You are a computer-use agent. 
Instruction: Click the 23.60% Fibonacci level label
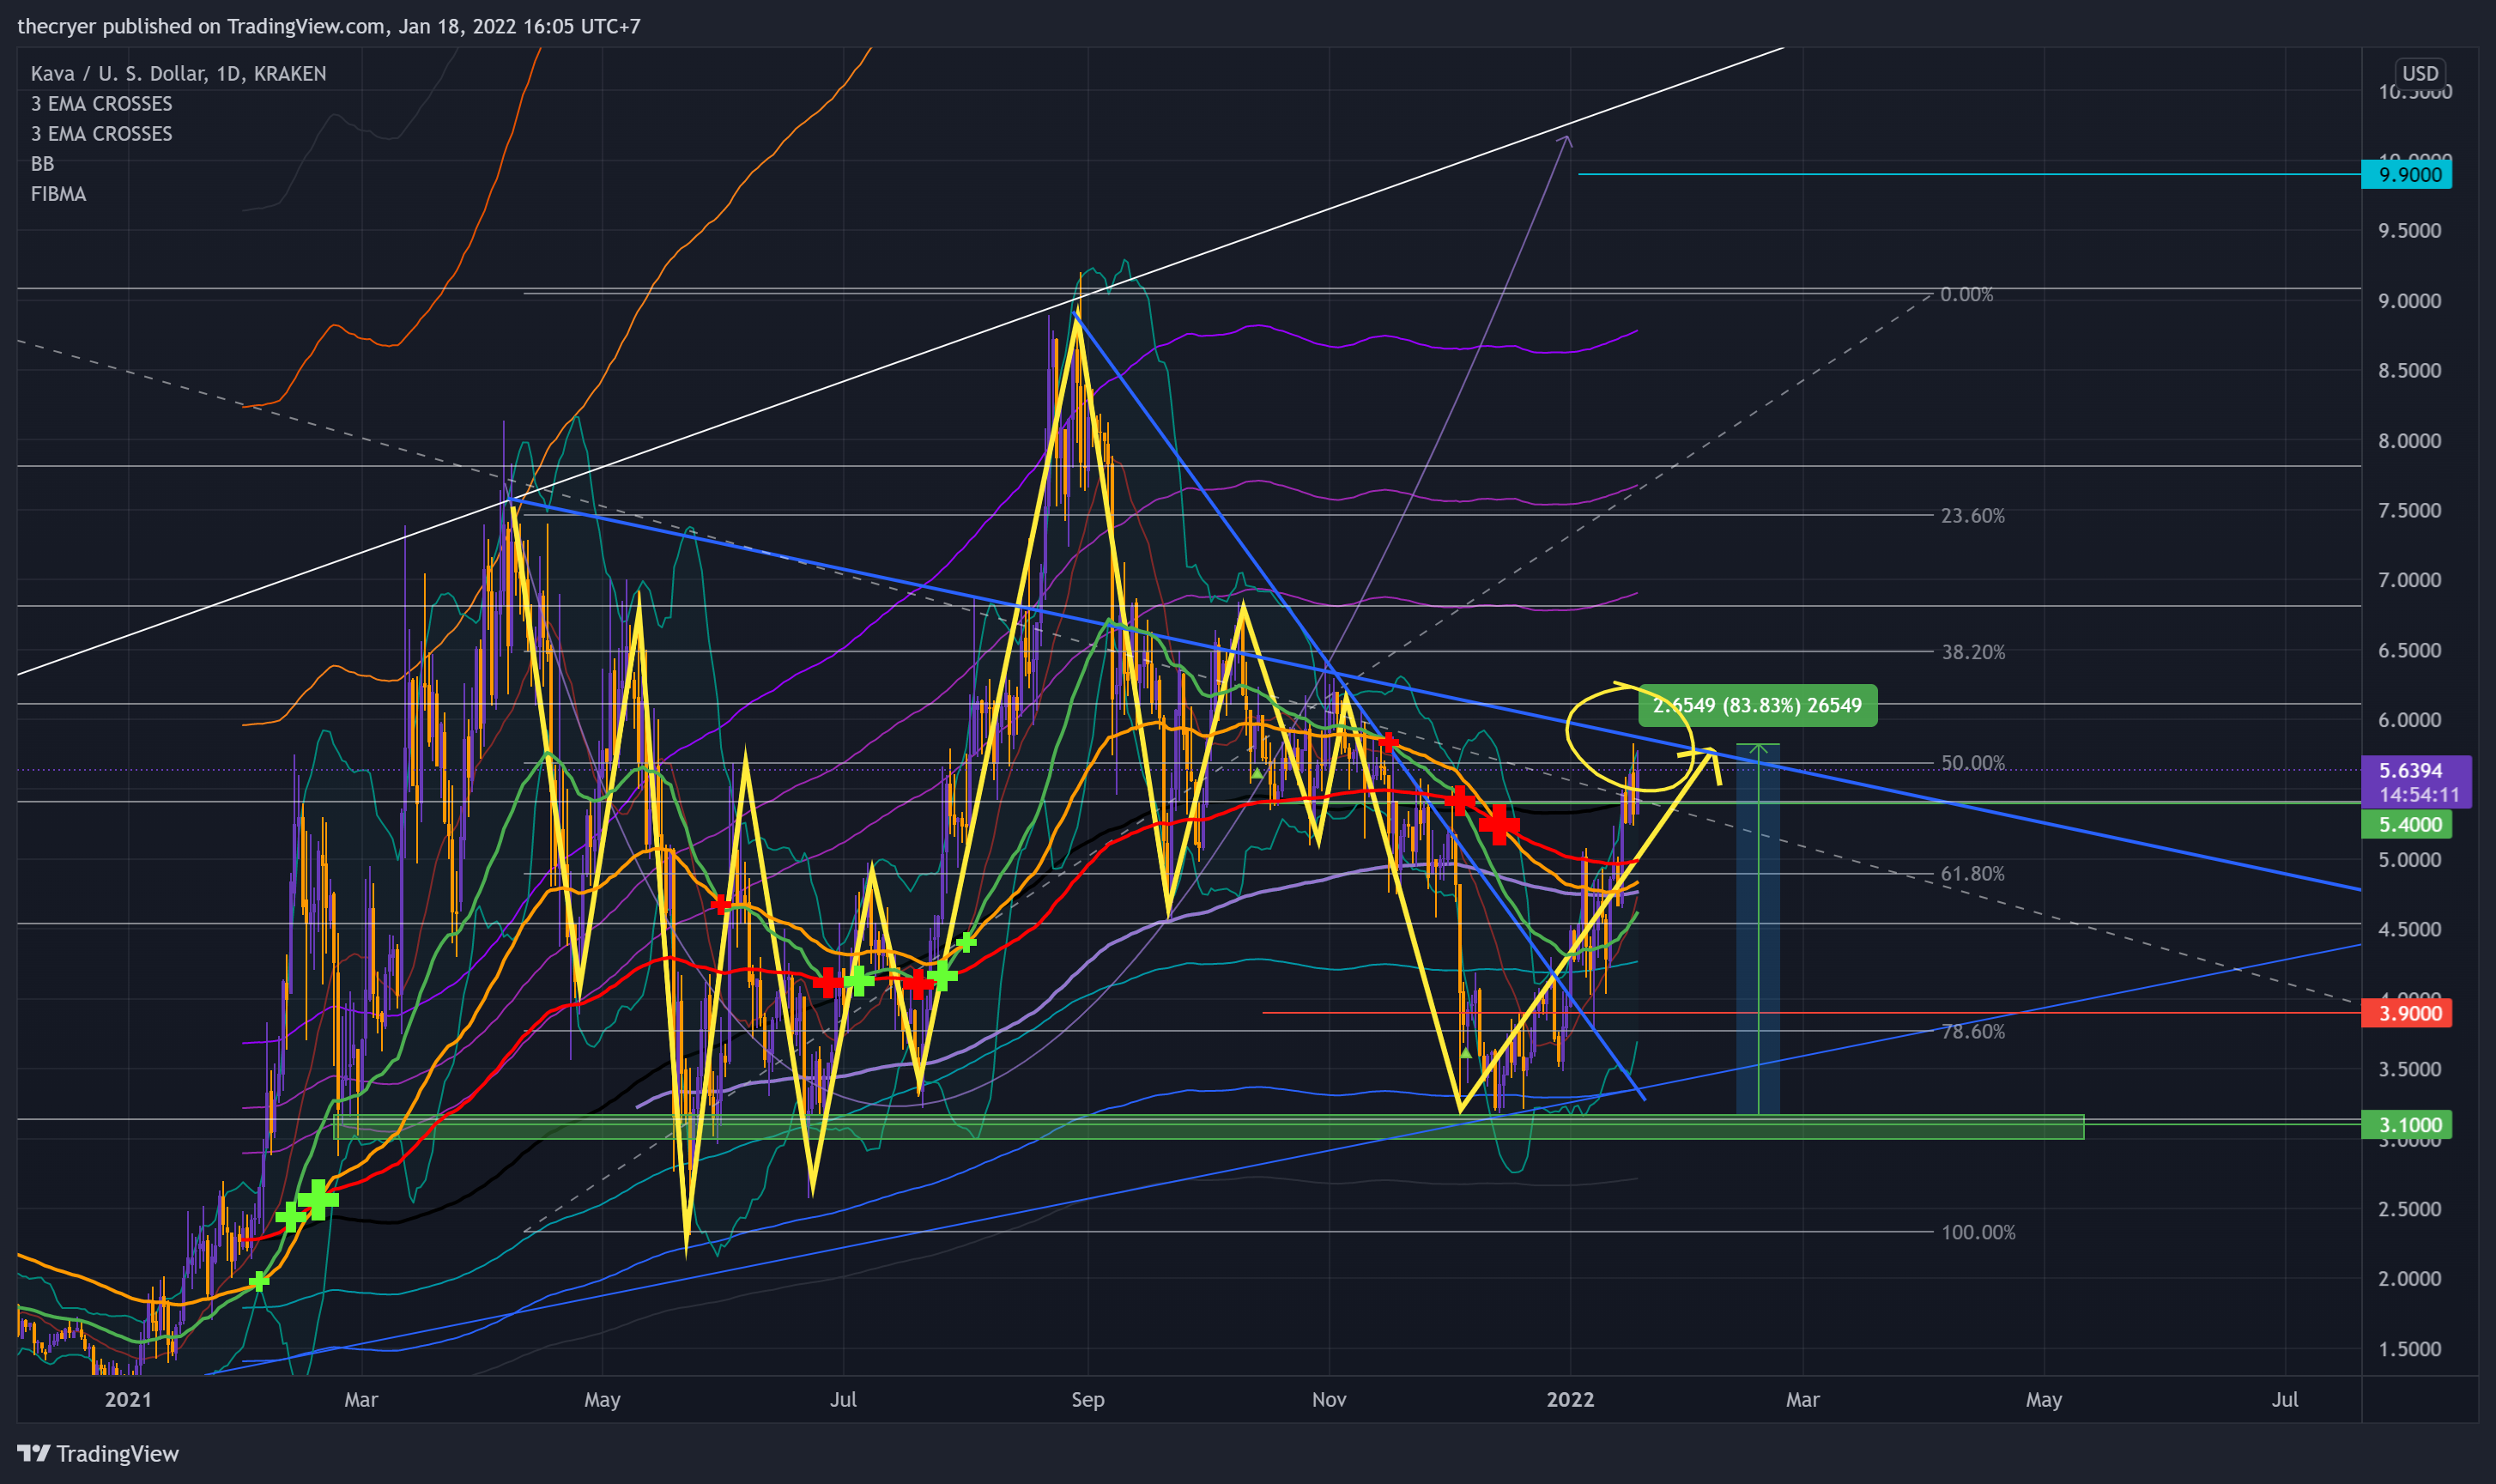coord(1972,516)
